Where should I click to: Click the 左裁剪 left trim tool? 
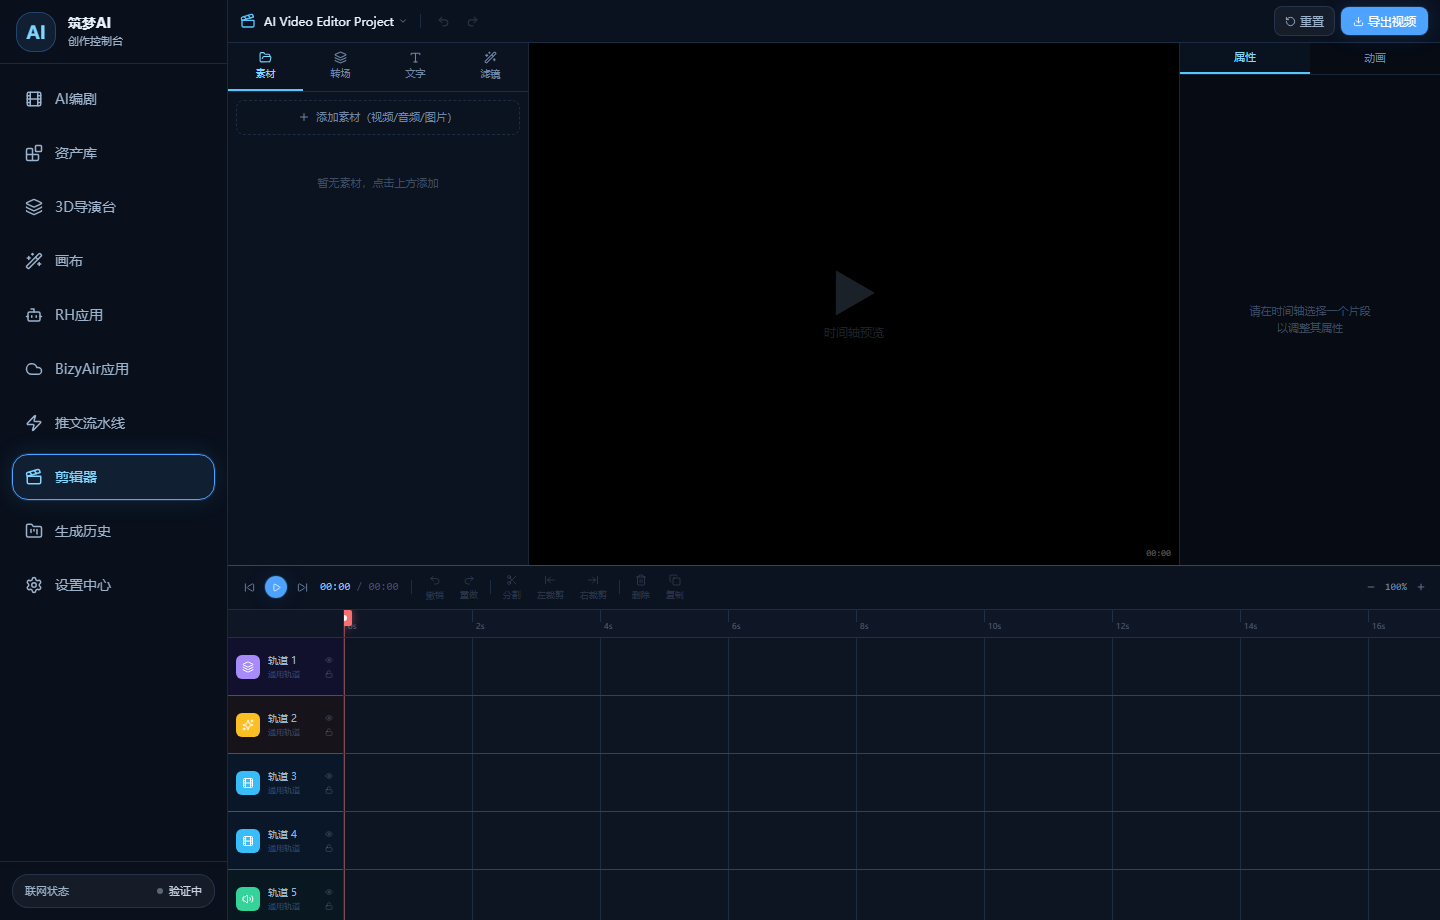coord(550,587)
